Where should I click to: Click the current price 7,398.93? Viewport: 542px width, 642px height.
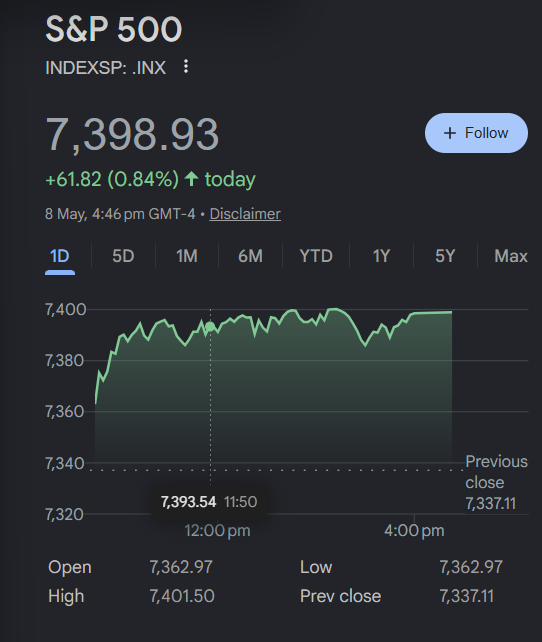[132, 134]
